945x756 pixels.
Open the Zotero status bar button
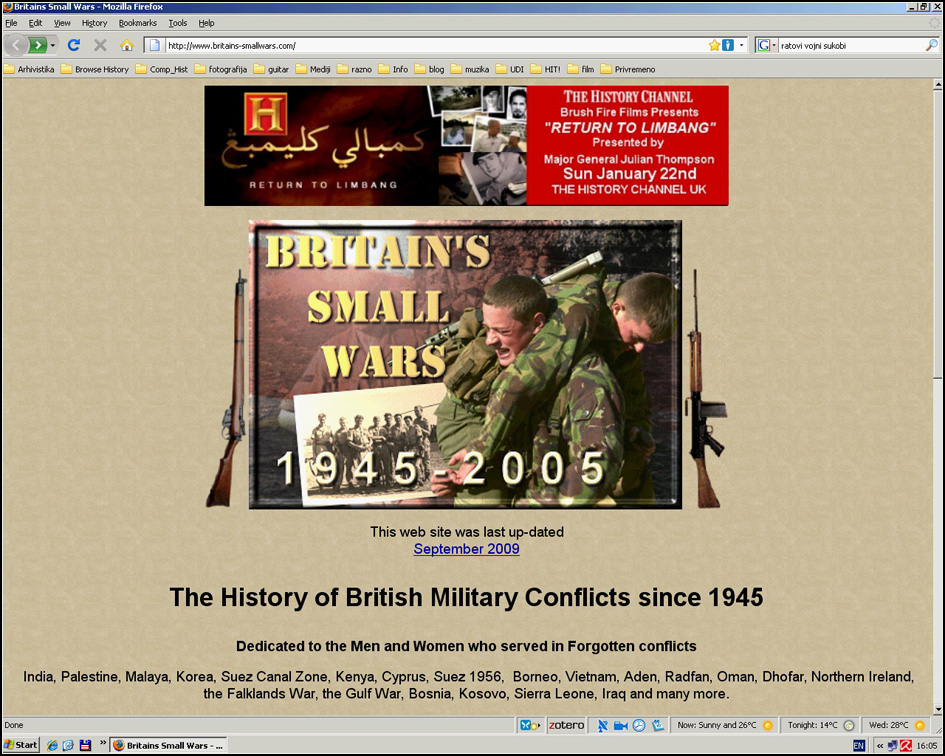(566, 725)
